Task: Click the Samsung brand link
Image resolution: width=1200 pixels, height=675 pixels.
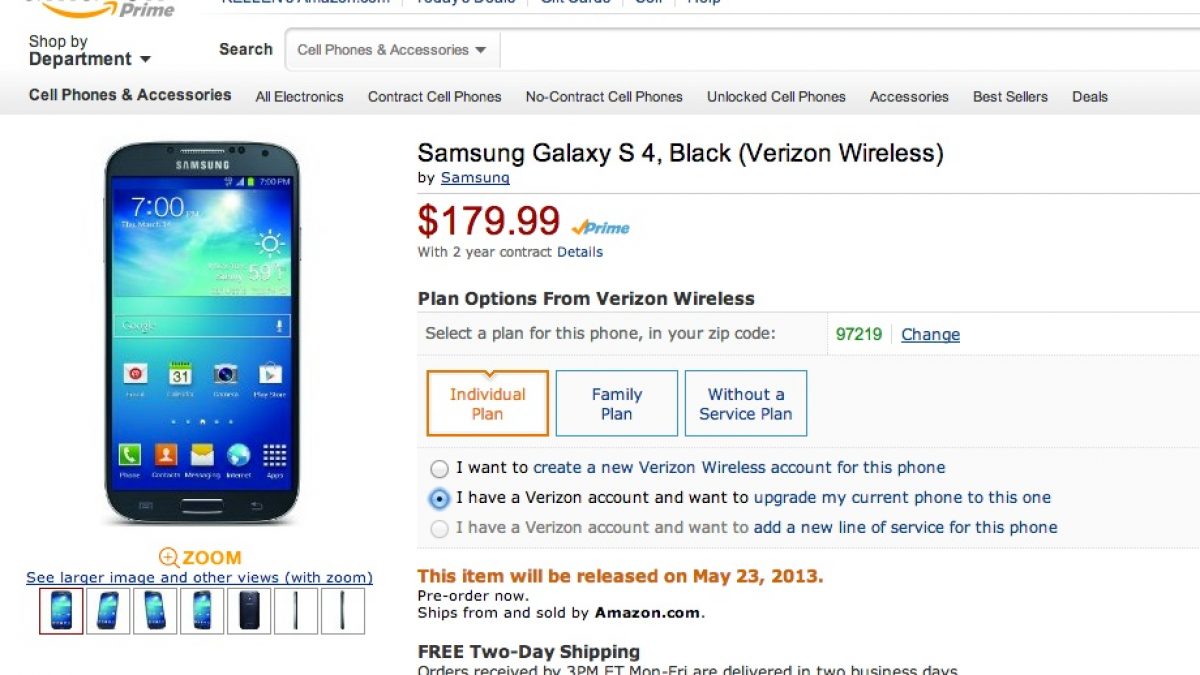Action: tap(475, 178)
